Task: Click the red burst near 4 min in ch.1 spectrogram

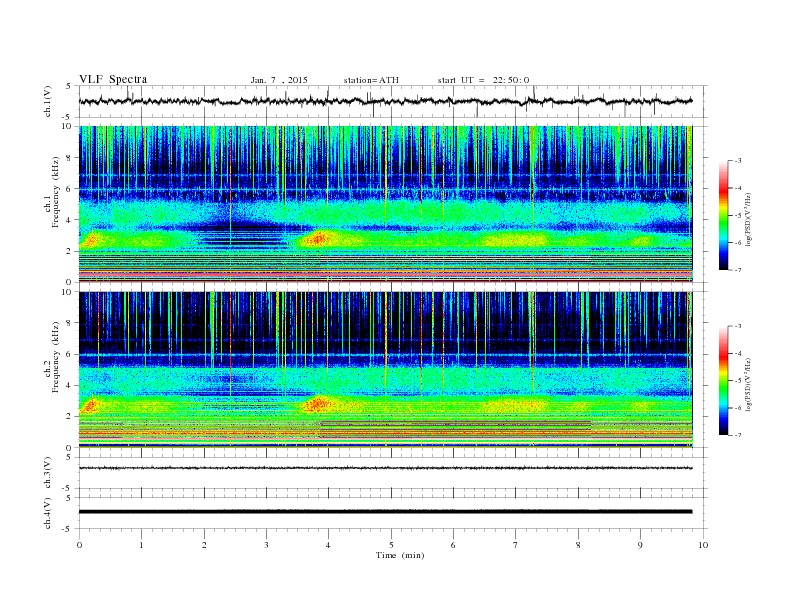Action: pos(318,238)
